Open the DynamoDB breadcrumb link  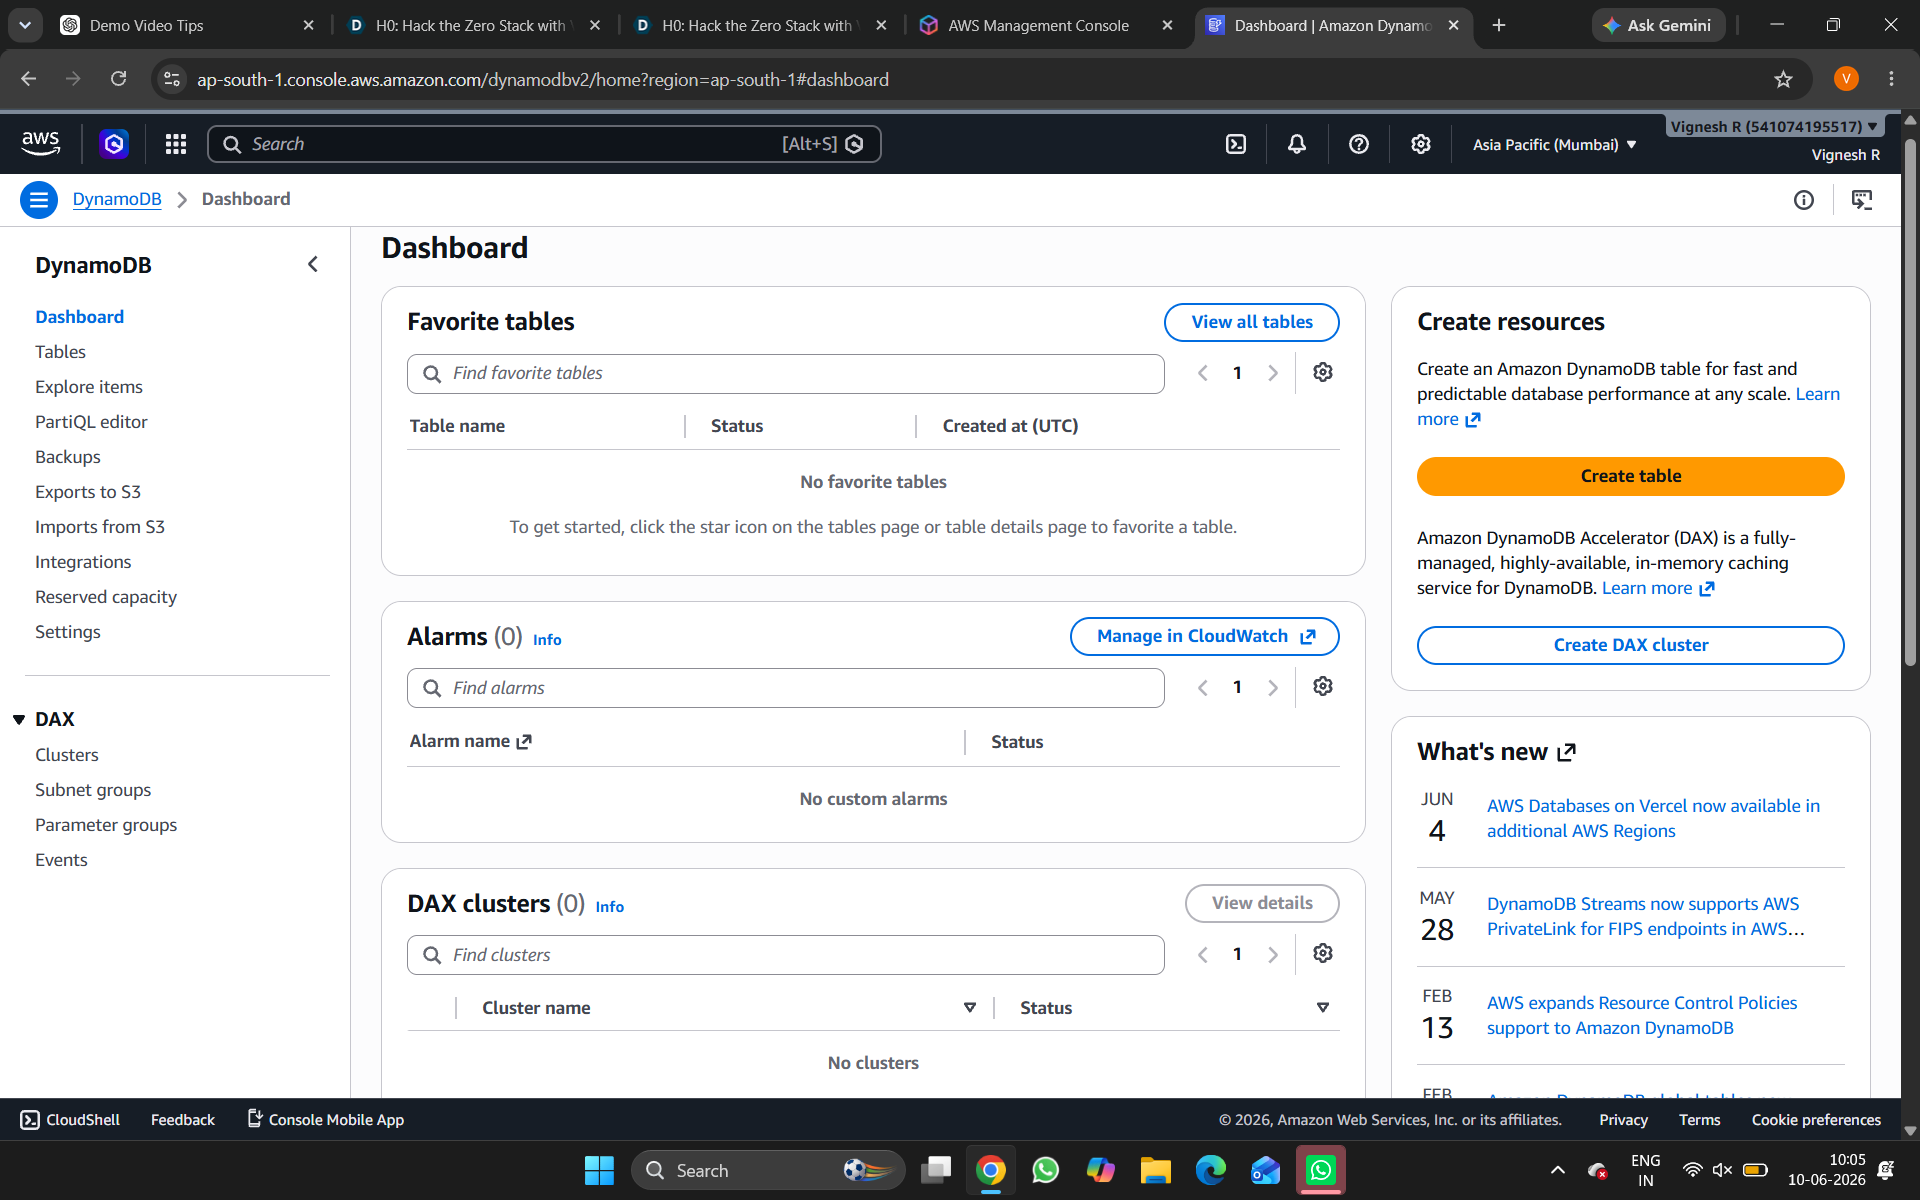(x=117, y=199)
